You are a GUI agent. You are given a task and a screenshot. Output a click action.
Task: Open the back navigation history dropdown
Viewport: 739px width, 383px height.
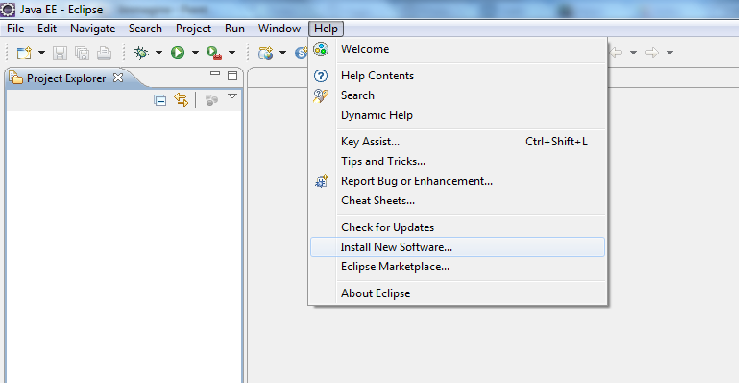[x=633, y=53]
